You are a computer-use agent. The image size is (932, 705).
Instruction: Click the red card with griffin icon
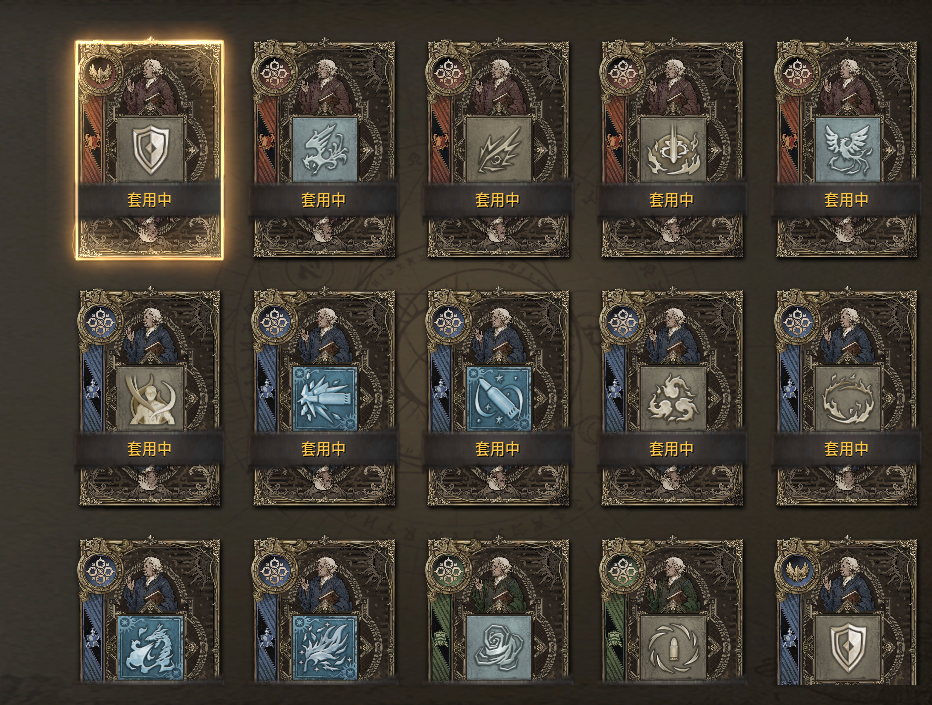point(324,150)
